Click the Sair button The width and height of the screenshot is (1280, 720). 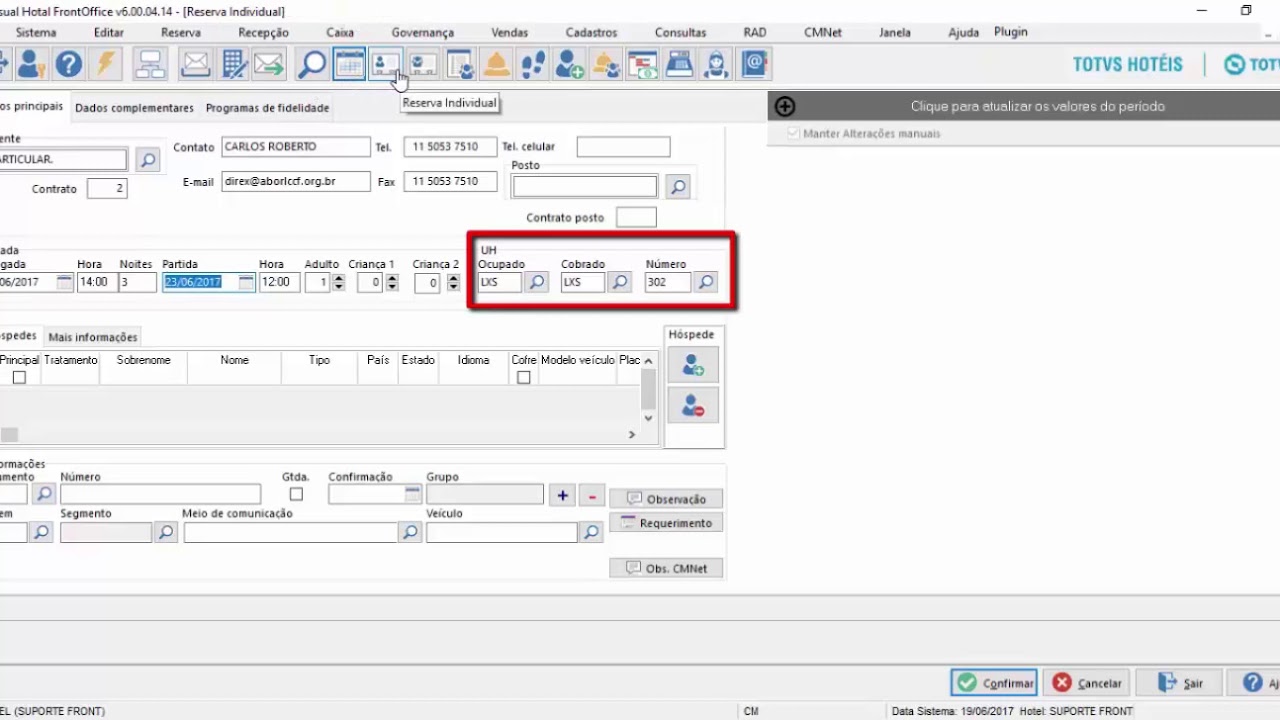point(1178,683)
